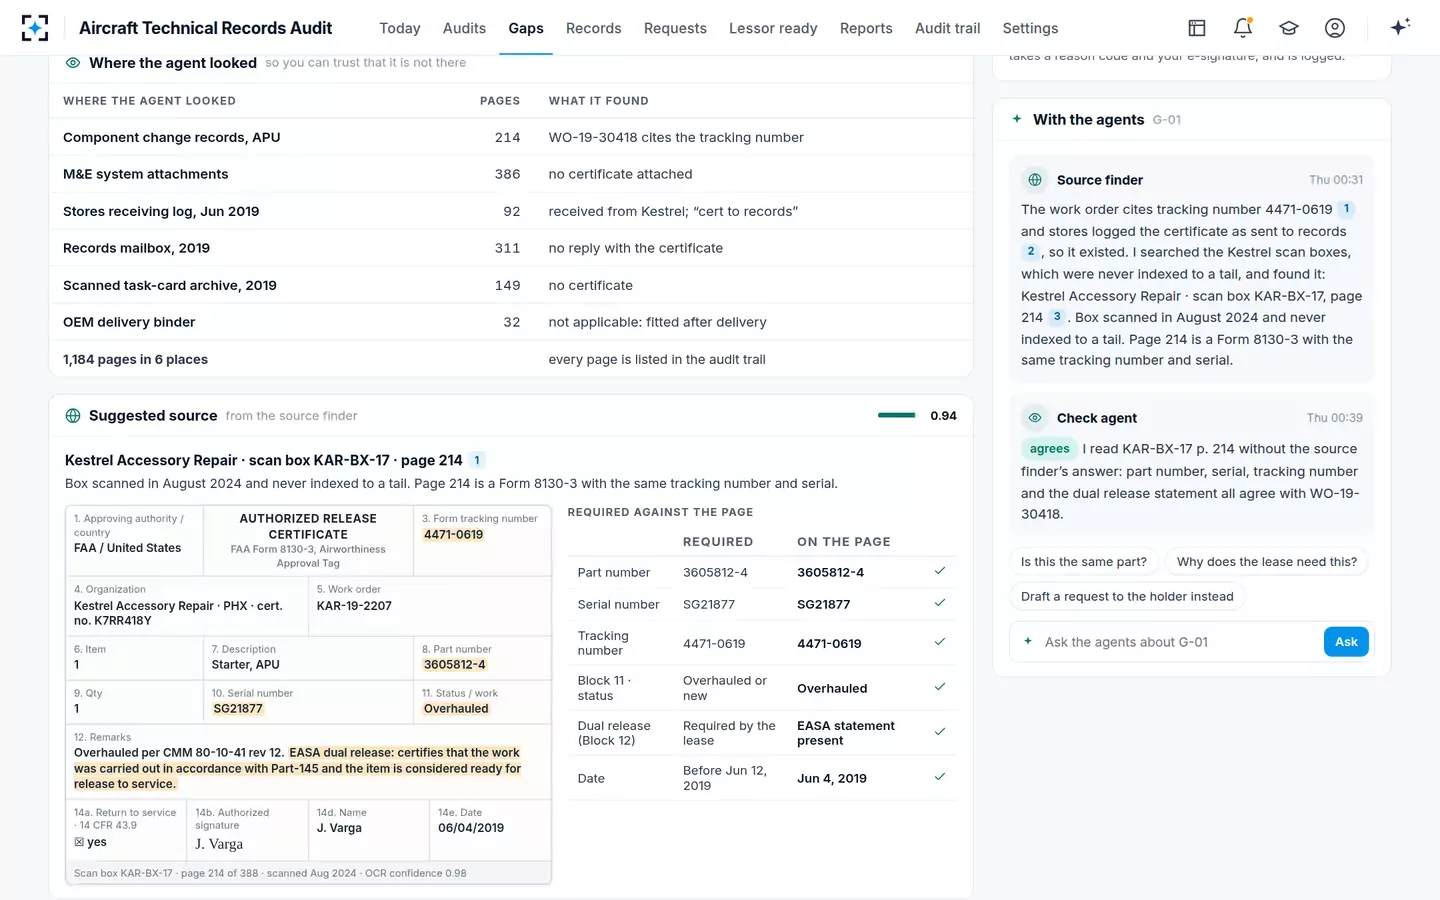Click the Ask button
The image size is (1440, 900).
pyautogui.click(x=1346, y=642)
